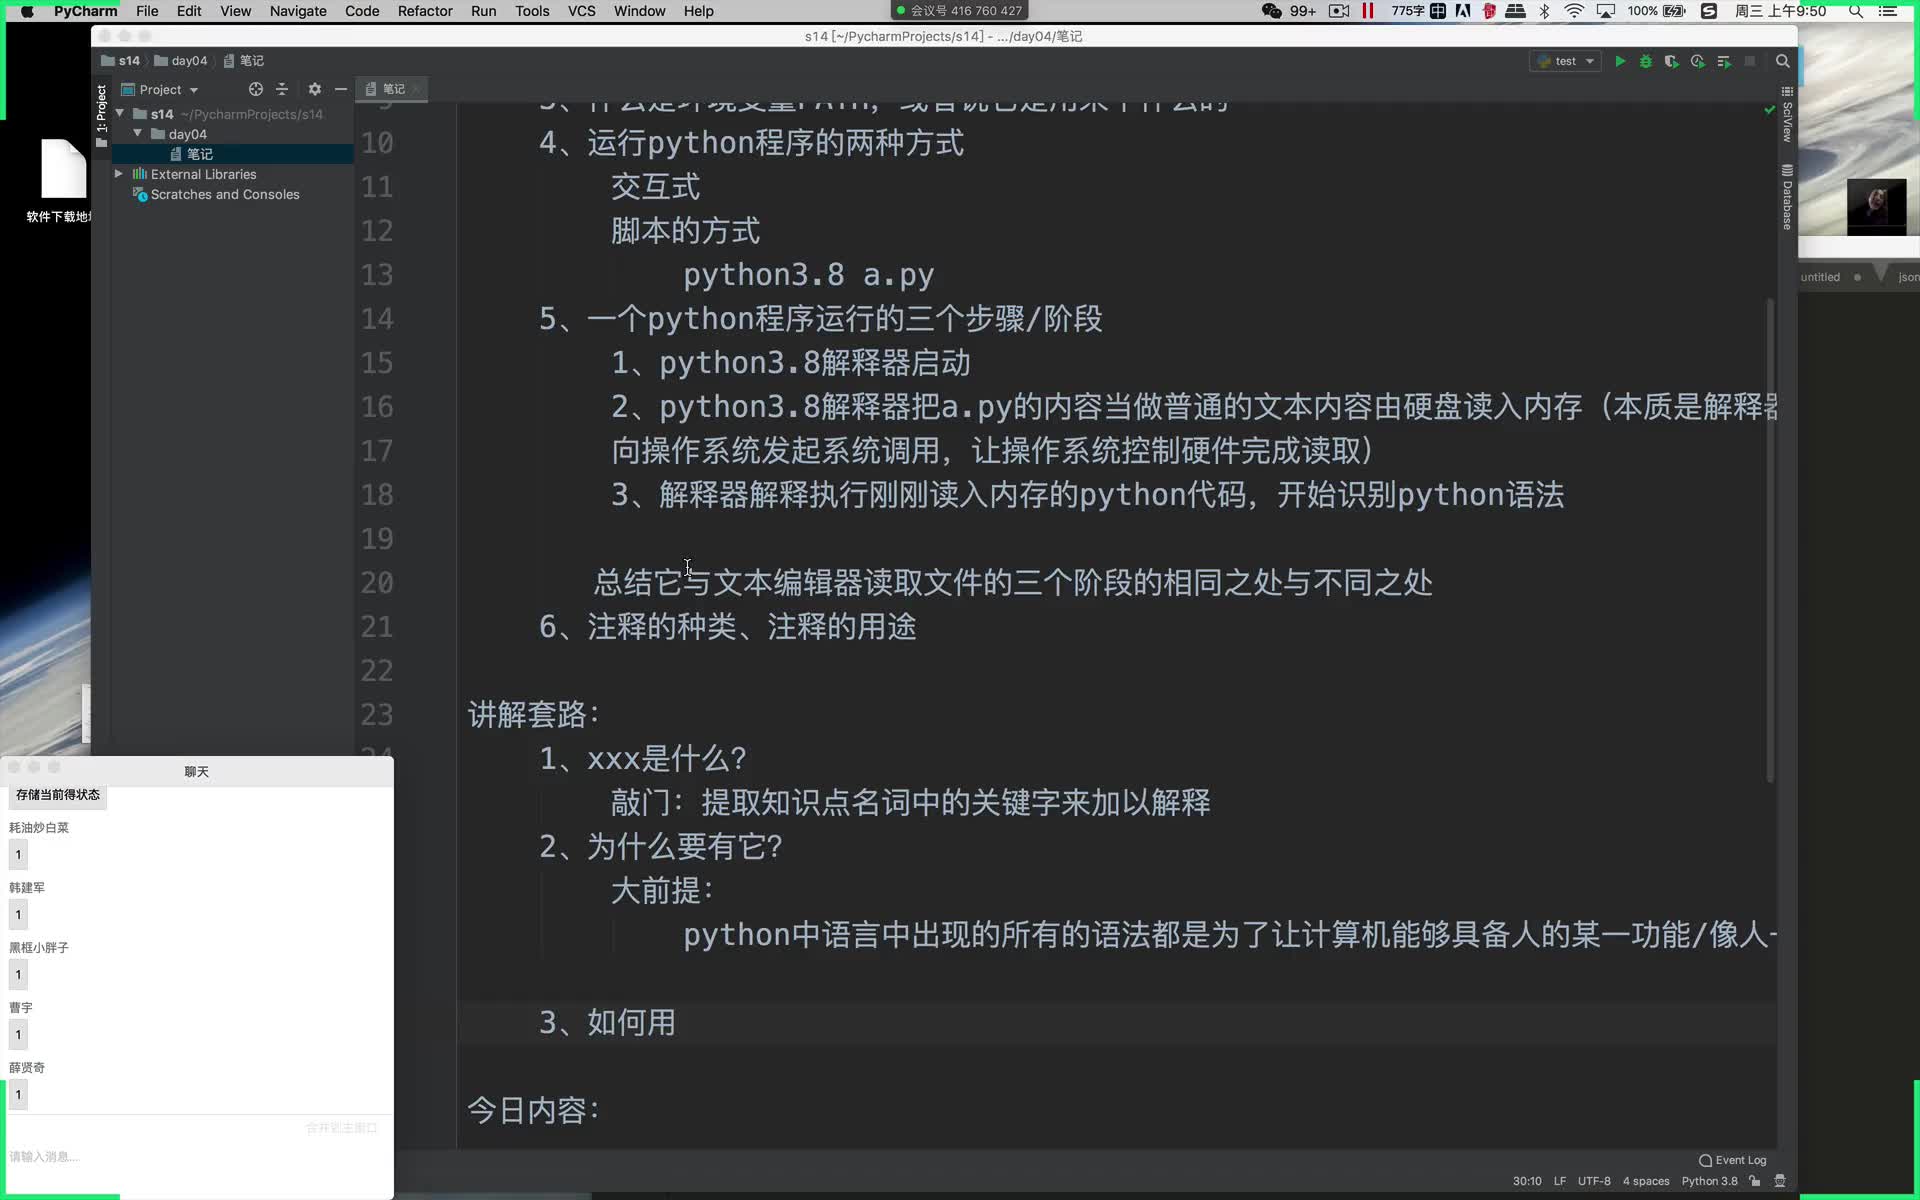1920x1200 pixels.
Task: Open the Event Log
Action: pyautogui.click(x=1732, y=1159)
